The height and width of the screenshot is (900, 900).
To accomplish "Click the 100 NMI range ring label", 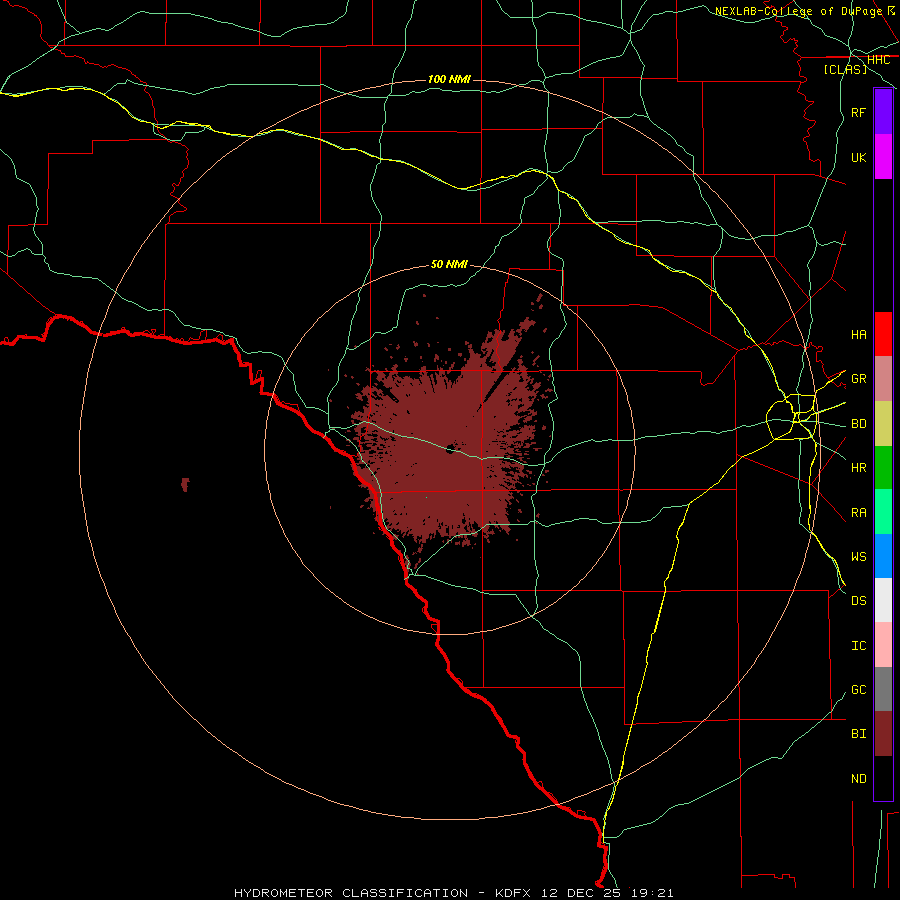I will [x=449, y=79].
